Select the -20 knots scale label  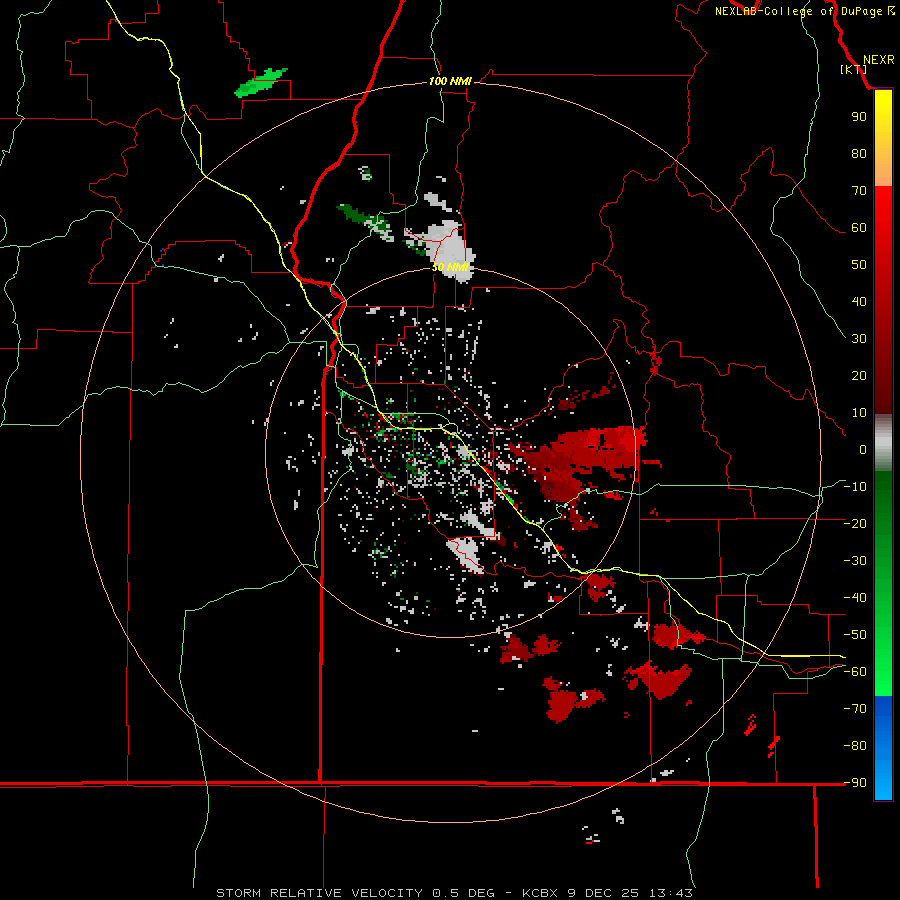[x=855, y=524]
